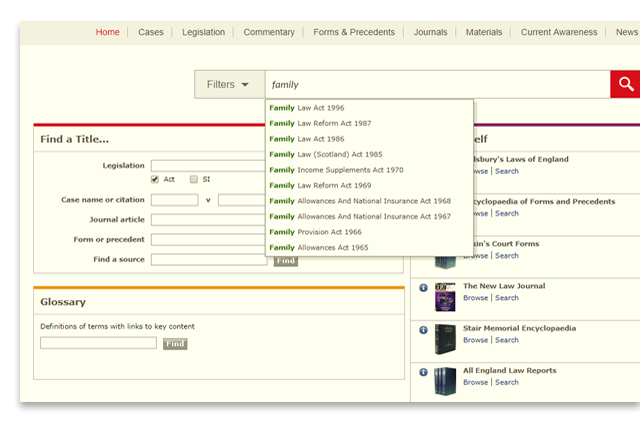Open Stair Memorial Encyclopaedia book thumbnail

pos(445,339)
